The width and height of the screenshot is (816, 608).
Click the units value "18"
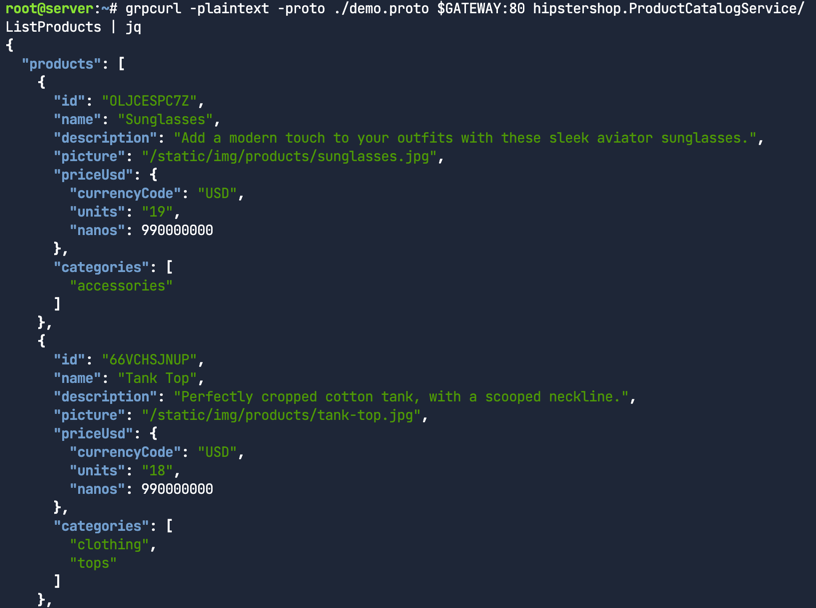161,471
